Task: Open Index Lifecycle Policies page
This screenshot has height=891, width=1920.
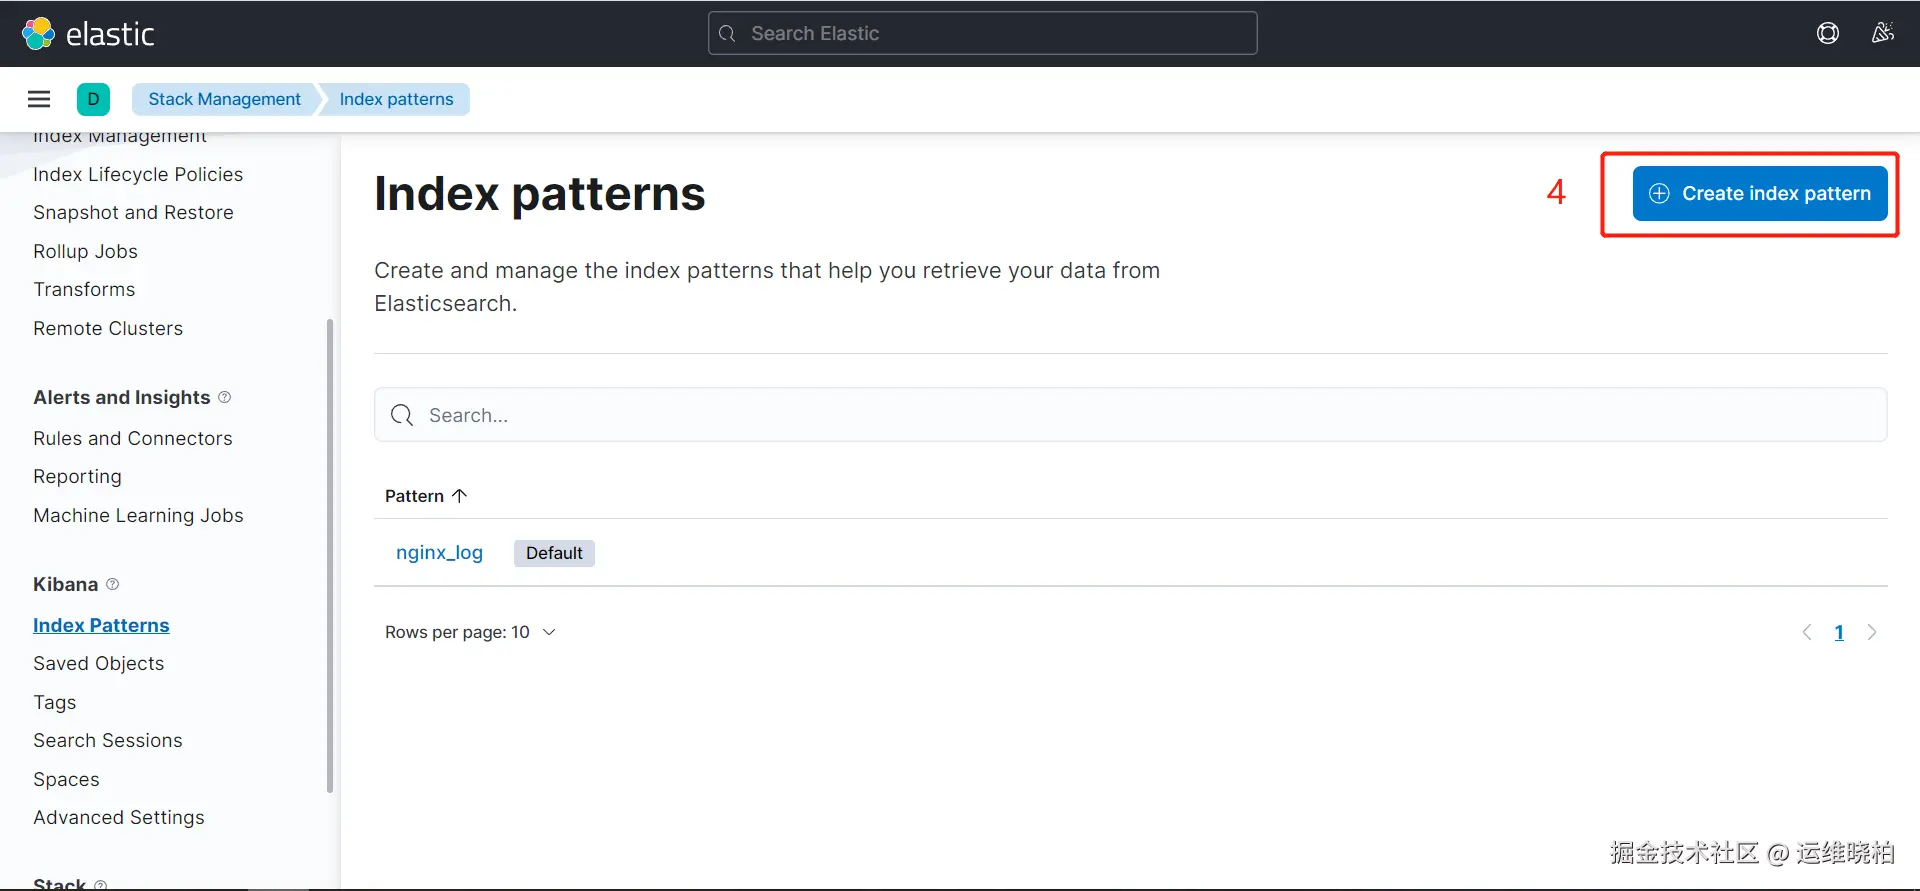Action: click(138, 174)
